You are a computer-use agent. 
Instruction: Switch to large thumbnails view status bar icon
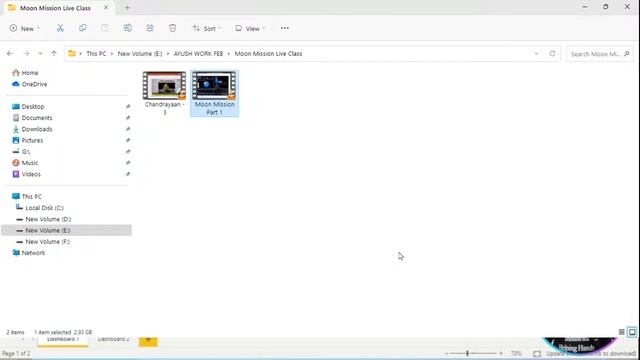[632, 332]
